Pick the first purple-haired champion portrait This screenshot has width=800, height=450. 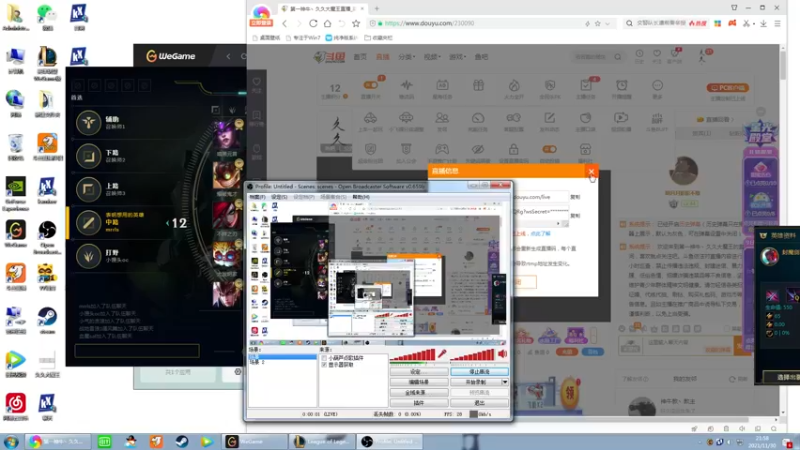coord(227,135)
